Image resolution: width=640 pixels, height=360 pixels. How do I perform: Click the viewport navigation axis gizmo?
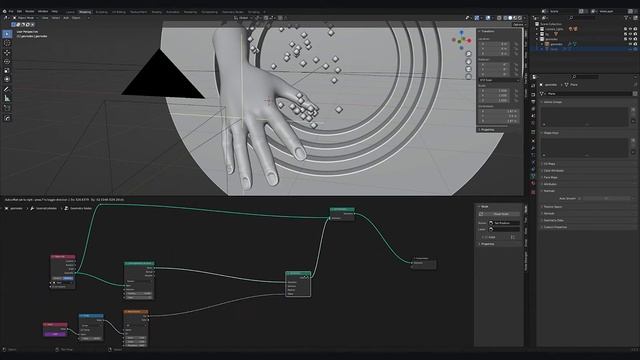point(462,40)
